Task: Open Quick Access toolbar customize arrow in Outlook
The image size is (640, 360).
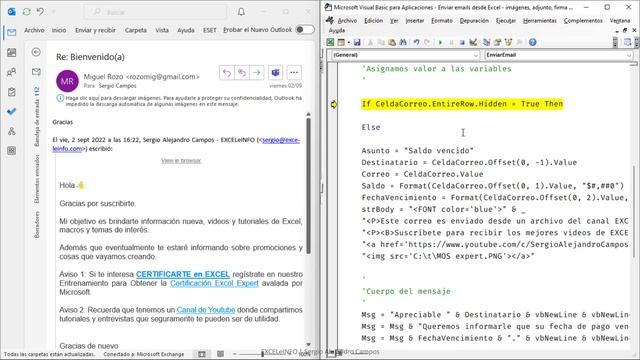Action: (53, 12)
